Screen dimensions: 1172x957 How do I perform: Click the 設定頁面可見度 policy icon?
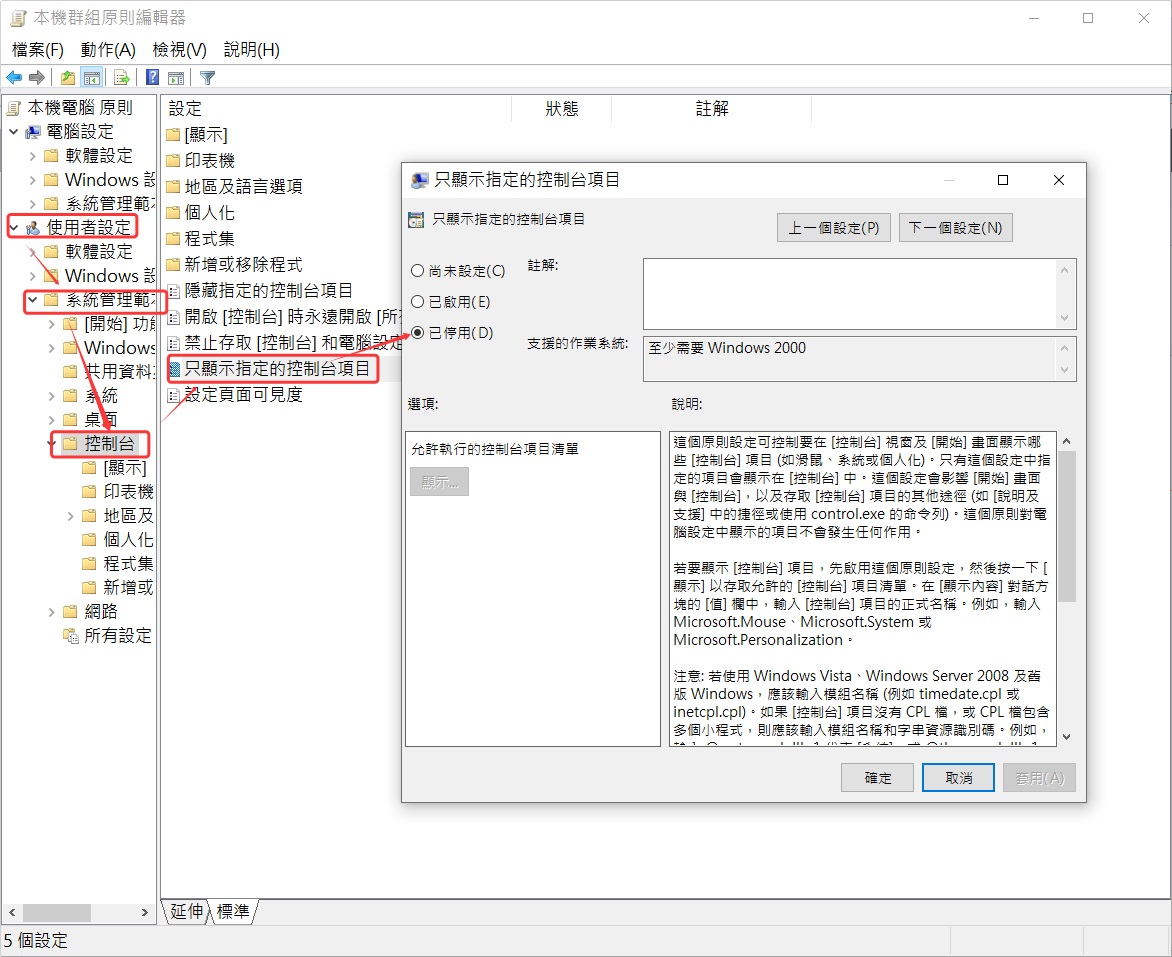[173, 395]
